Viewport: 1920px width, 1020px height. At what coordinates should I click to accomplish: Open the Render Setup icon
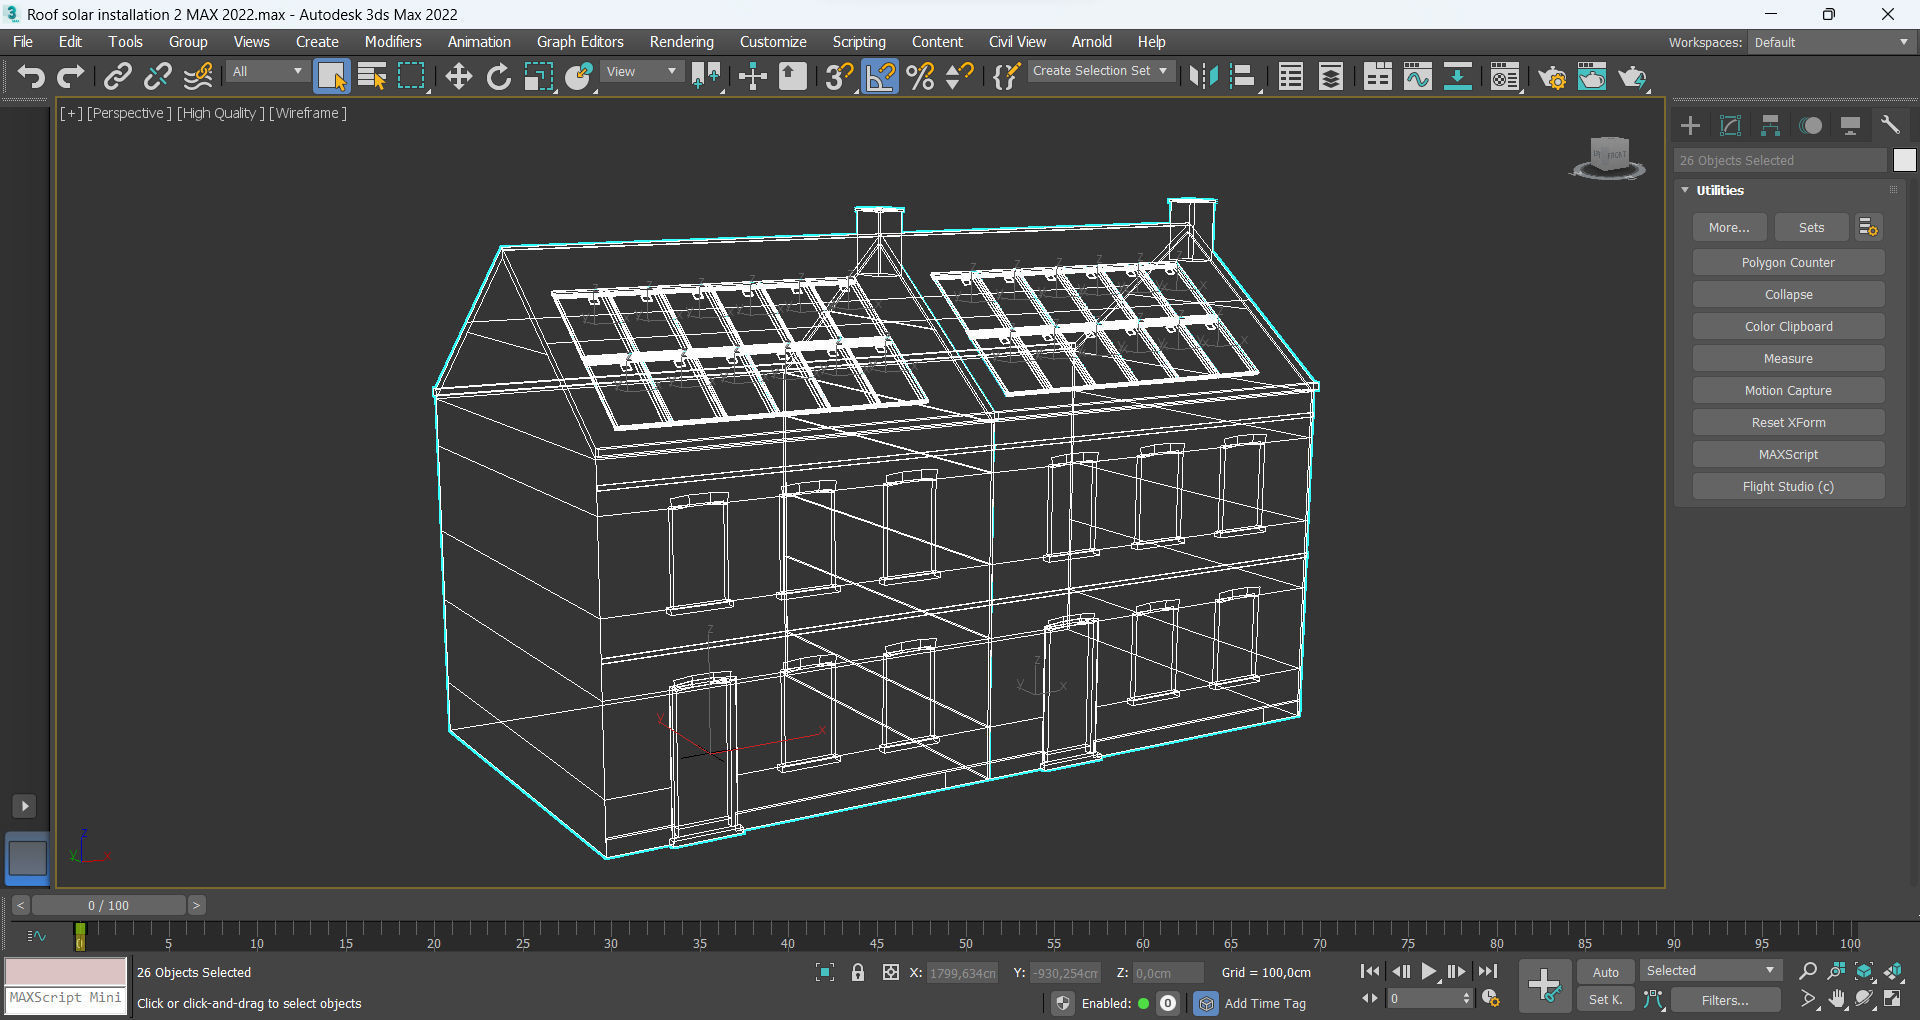[1553, 76]
